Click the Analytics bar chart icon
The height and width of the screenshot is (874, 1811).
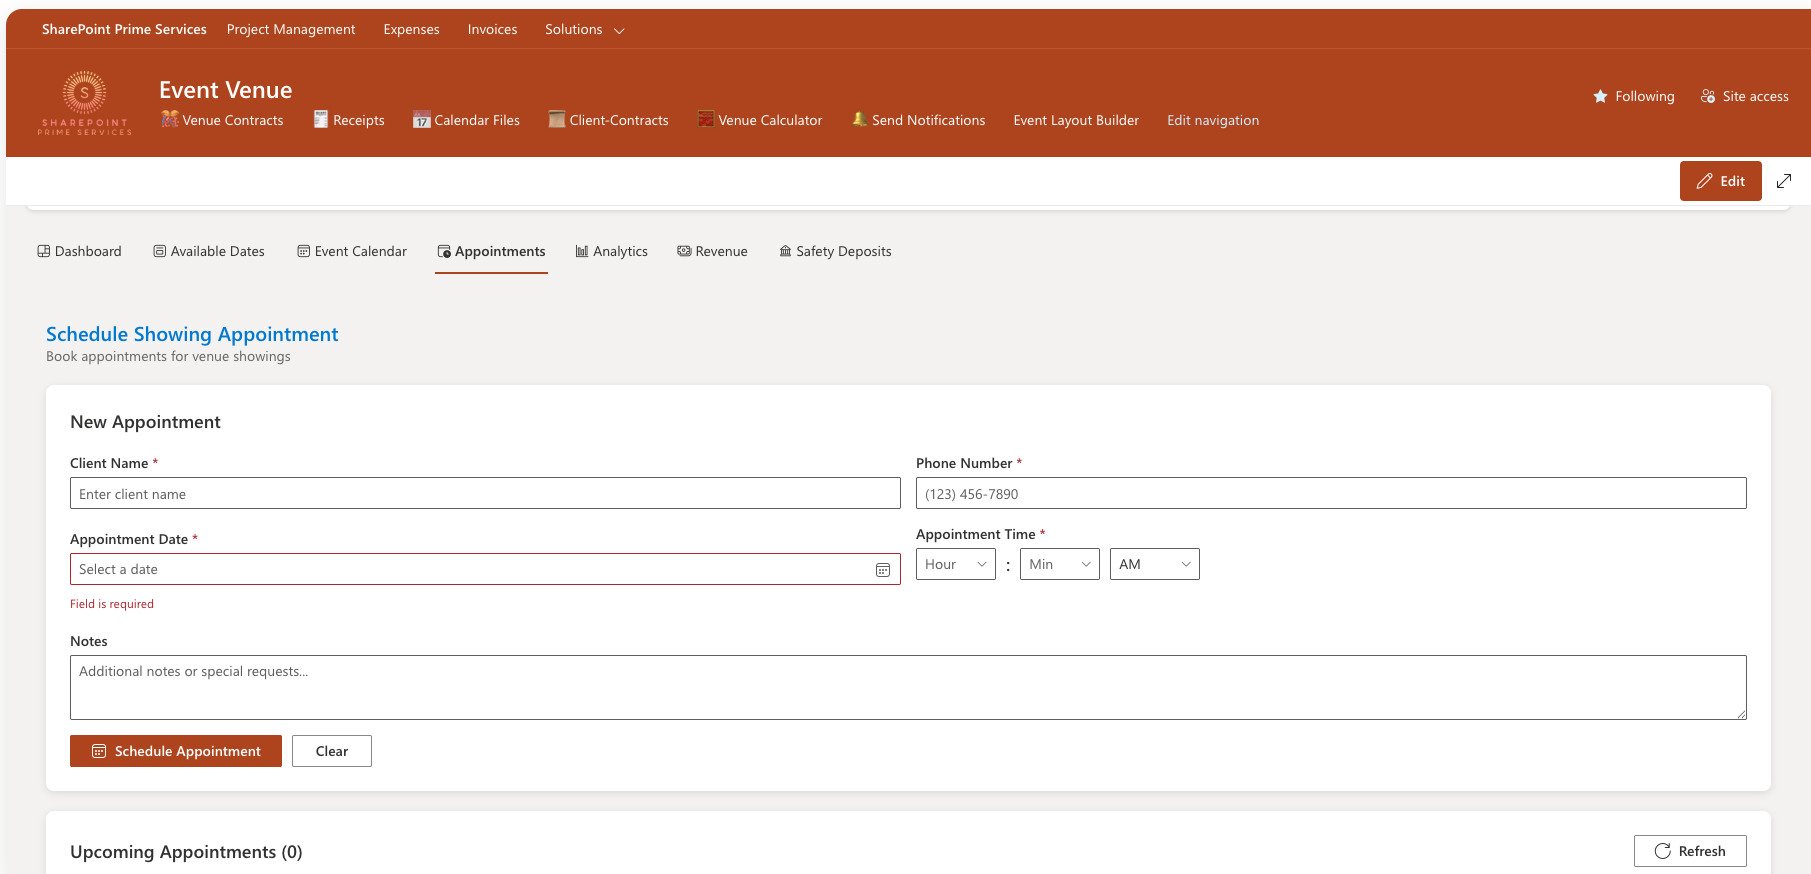(582, 251)
